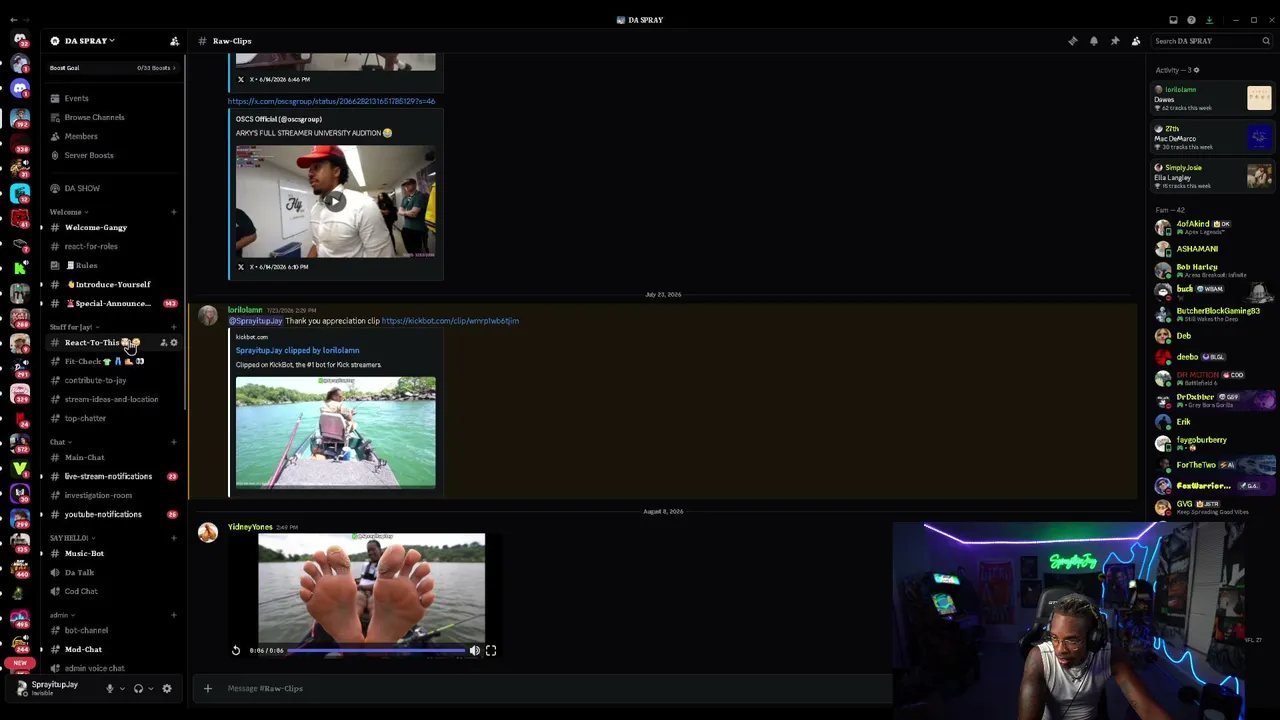Open the Inbox icon in title bar
Image resolution: width=1280 pixels, height=720 pixels.
[x=1173, y=20]
